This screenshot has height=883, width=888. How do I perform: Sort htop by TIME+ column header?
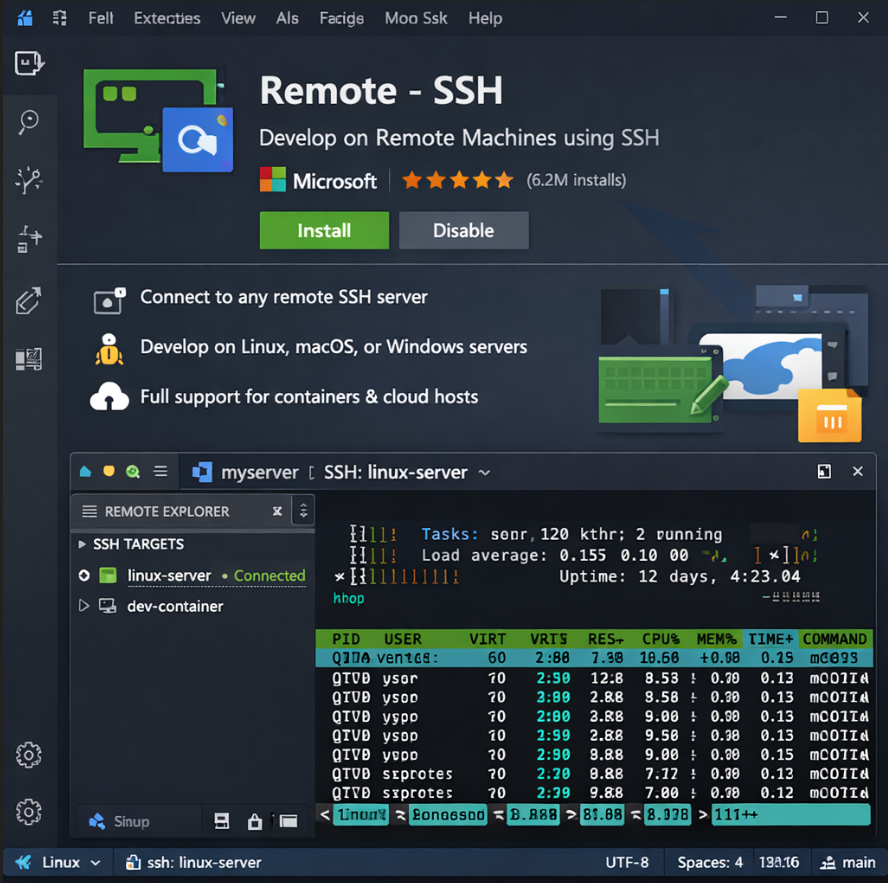point(771,639)
